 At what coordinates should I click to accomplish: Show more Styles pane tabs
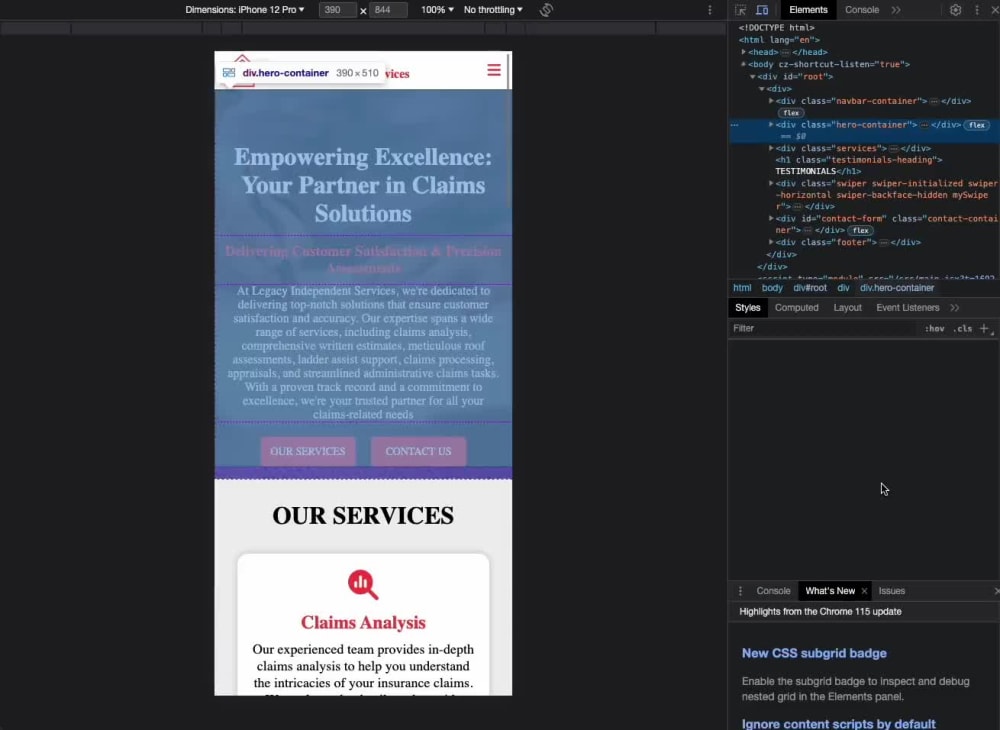[954, 307]
